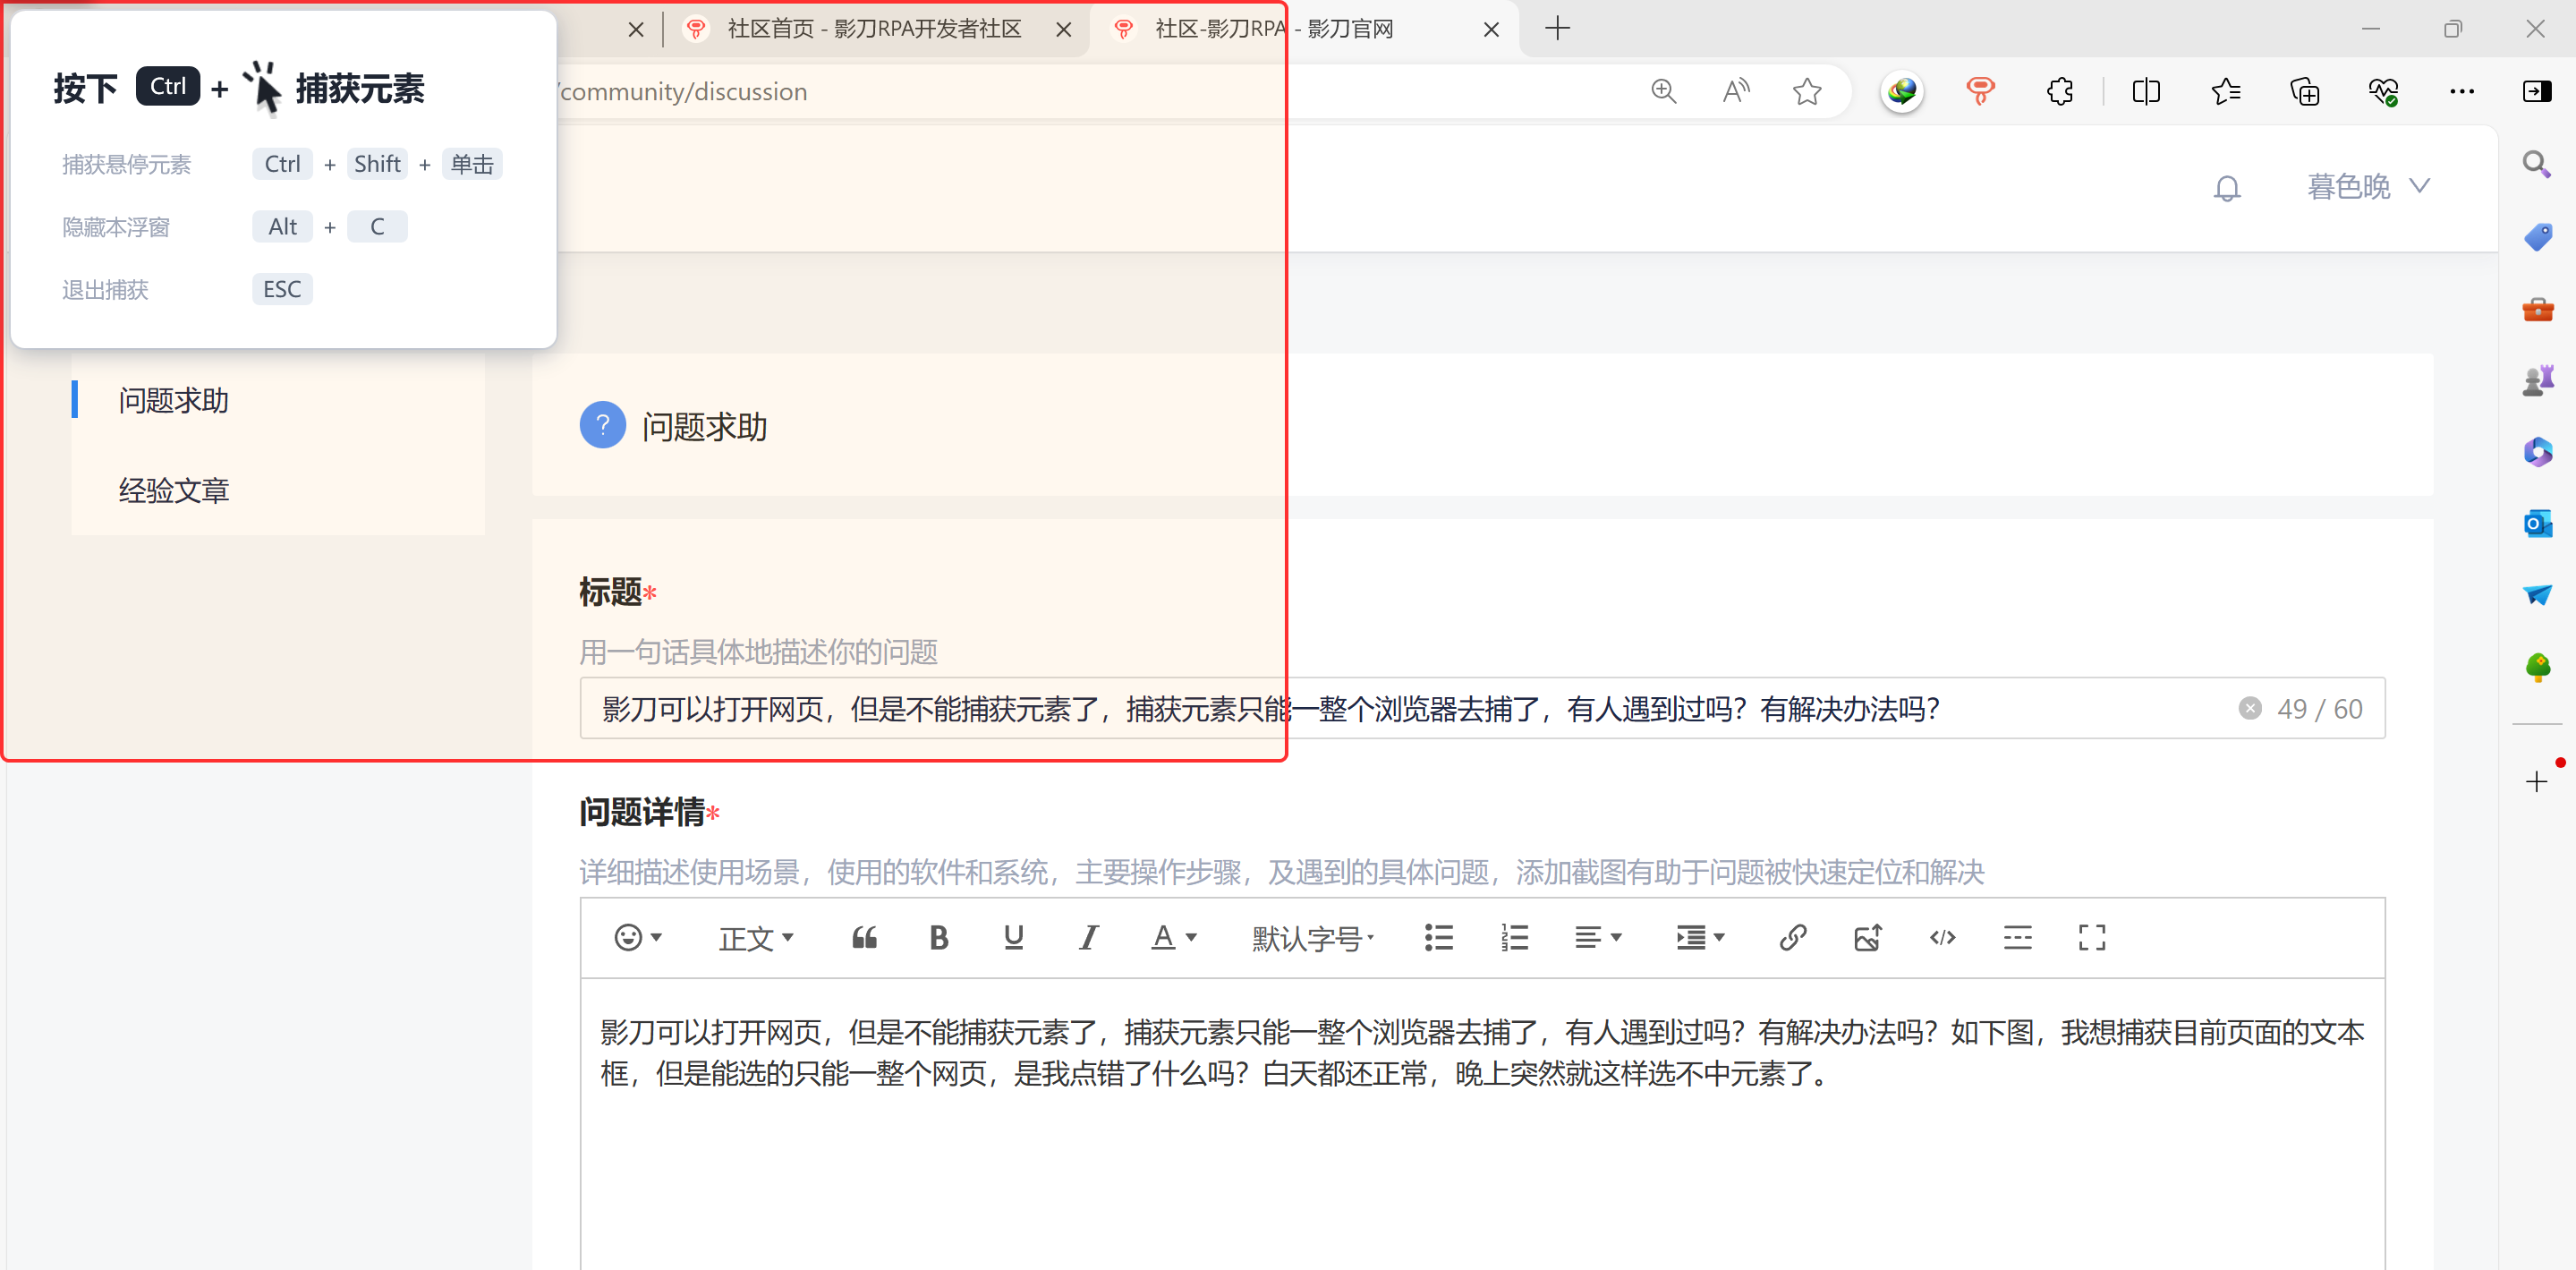Open the emoji picker dropdown
This screenshot has width=2576, height=1270.
click(x=637, y=937)
